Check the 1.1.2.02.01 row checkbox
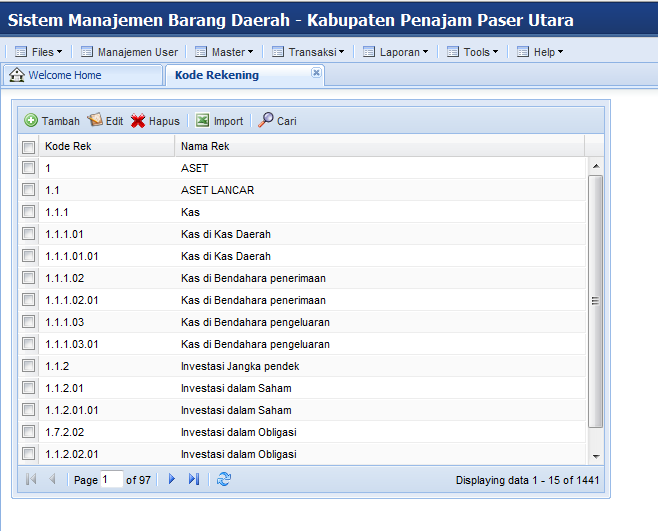658x531 pixels. tap(29, 453)
